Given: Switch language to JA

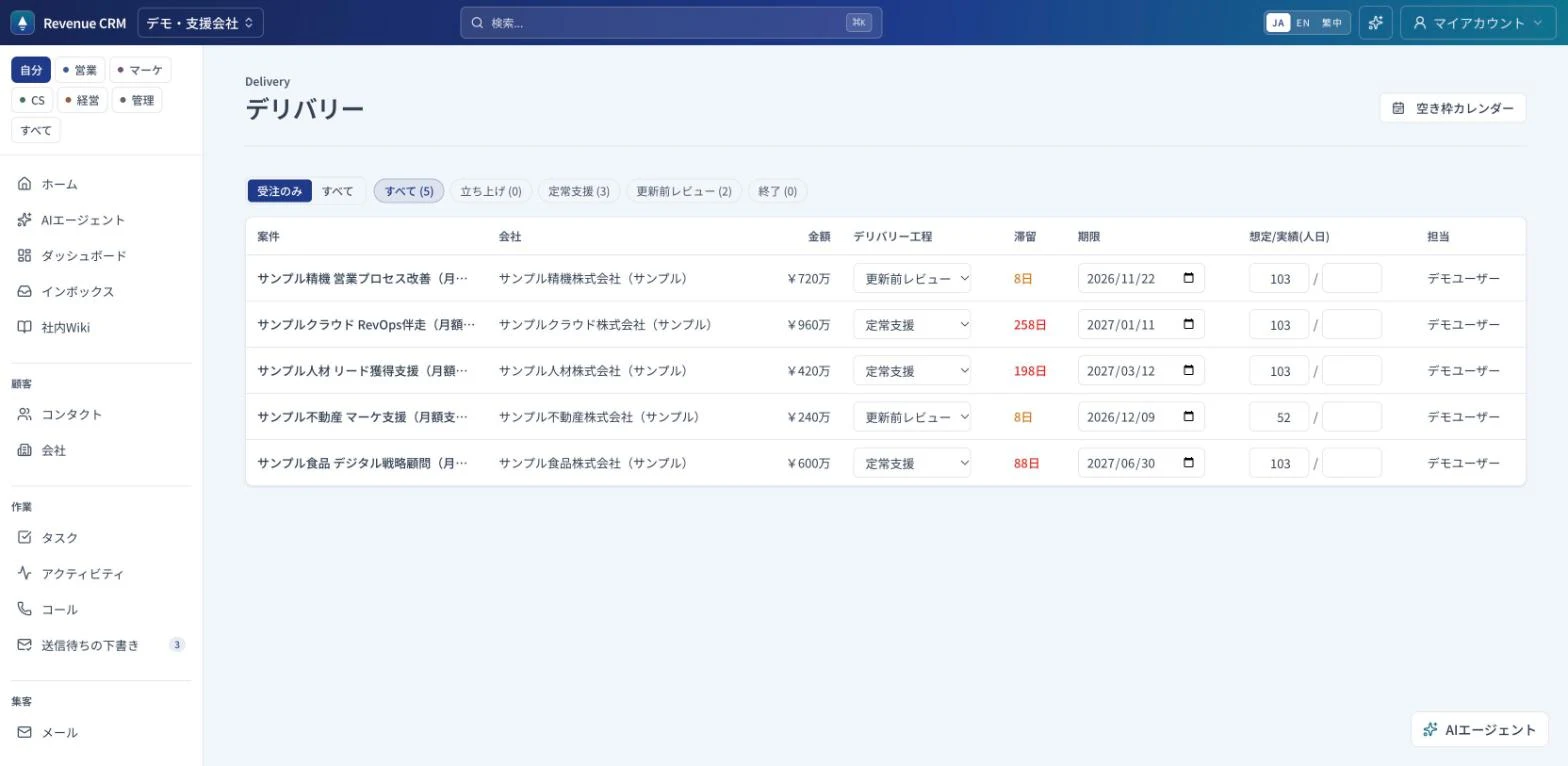Looking at the screenshot, I should tap(1278, 23).
